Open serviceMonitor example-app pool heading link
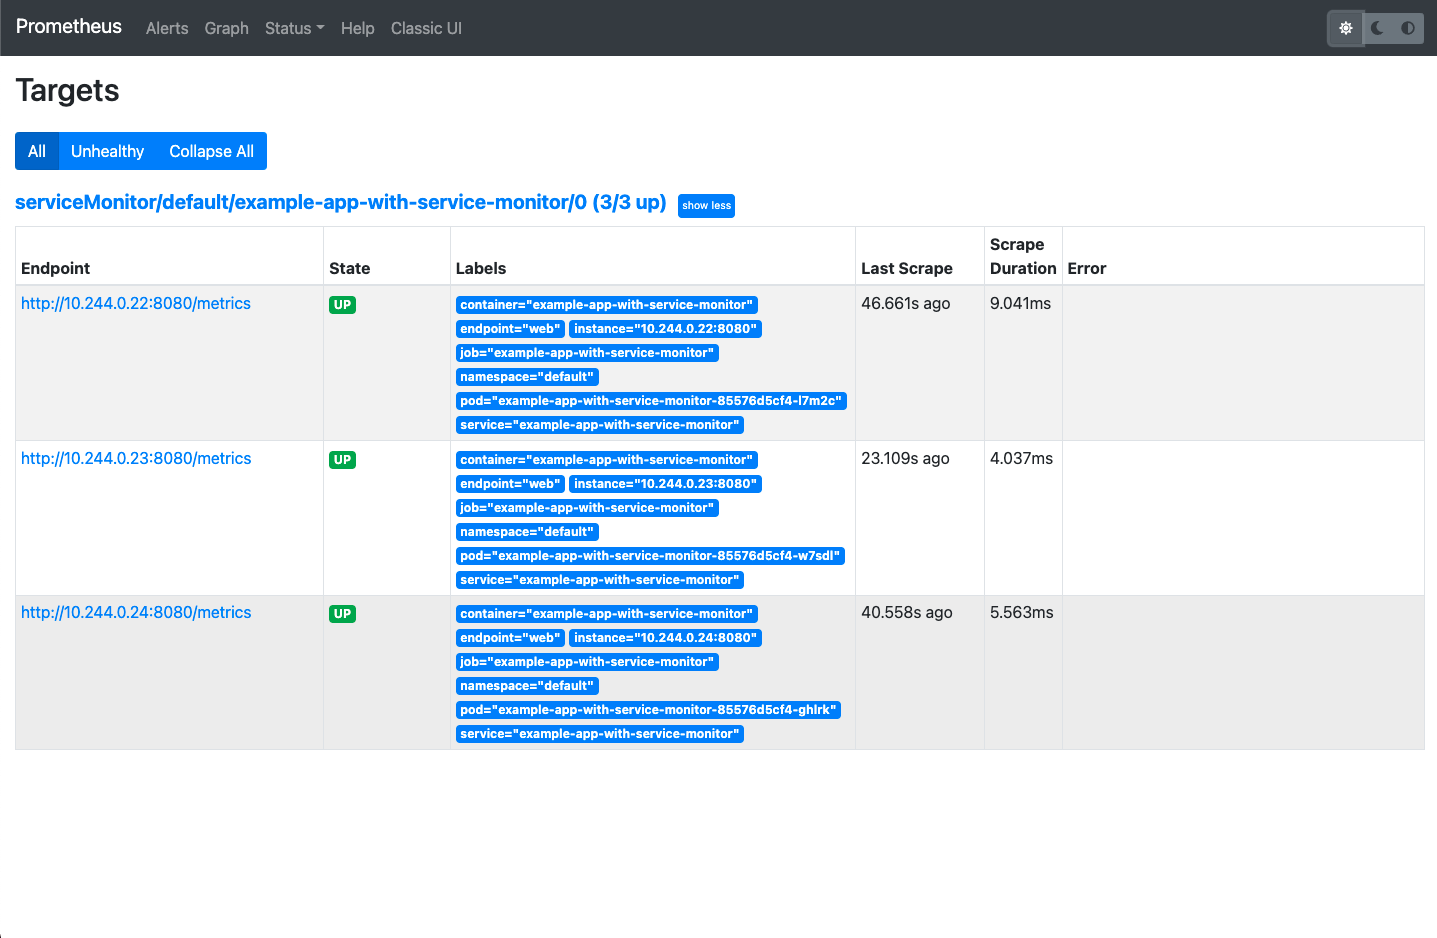1437x938 pixels. [340, 202]
